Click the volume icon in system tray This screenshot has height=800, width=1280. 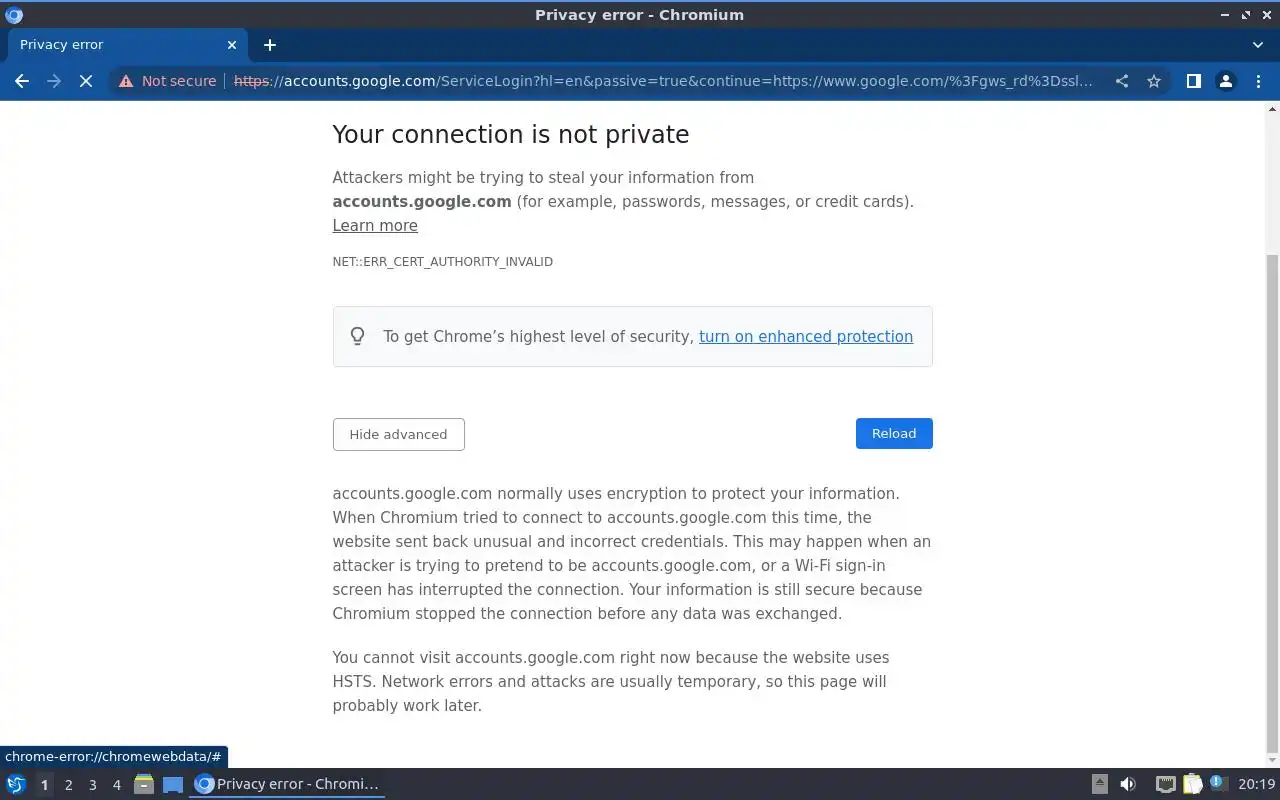pyautogui.click(x=1128, y=784)
